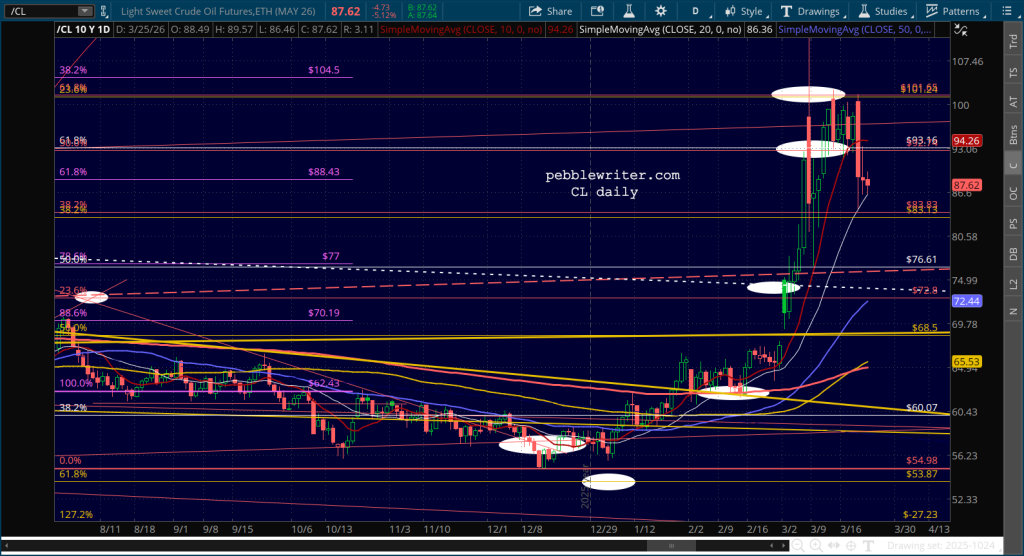Click the $68.5 price level label

click(x=925, y=327)
